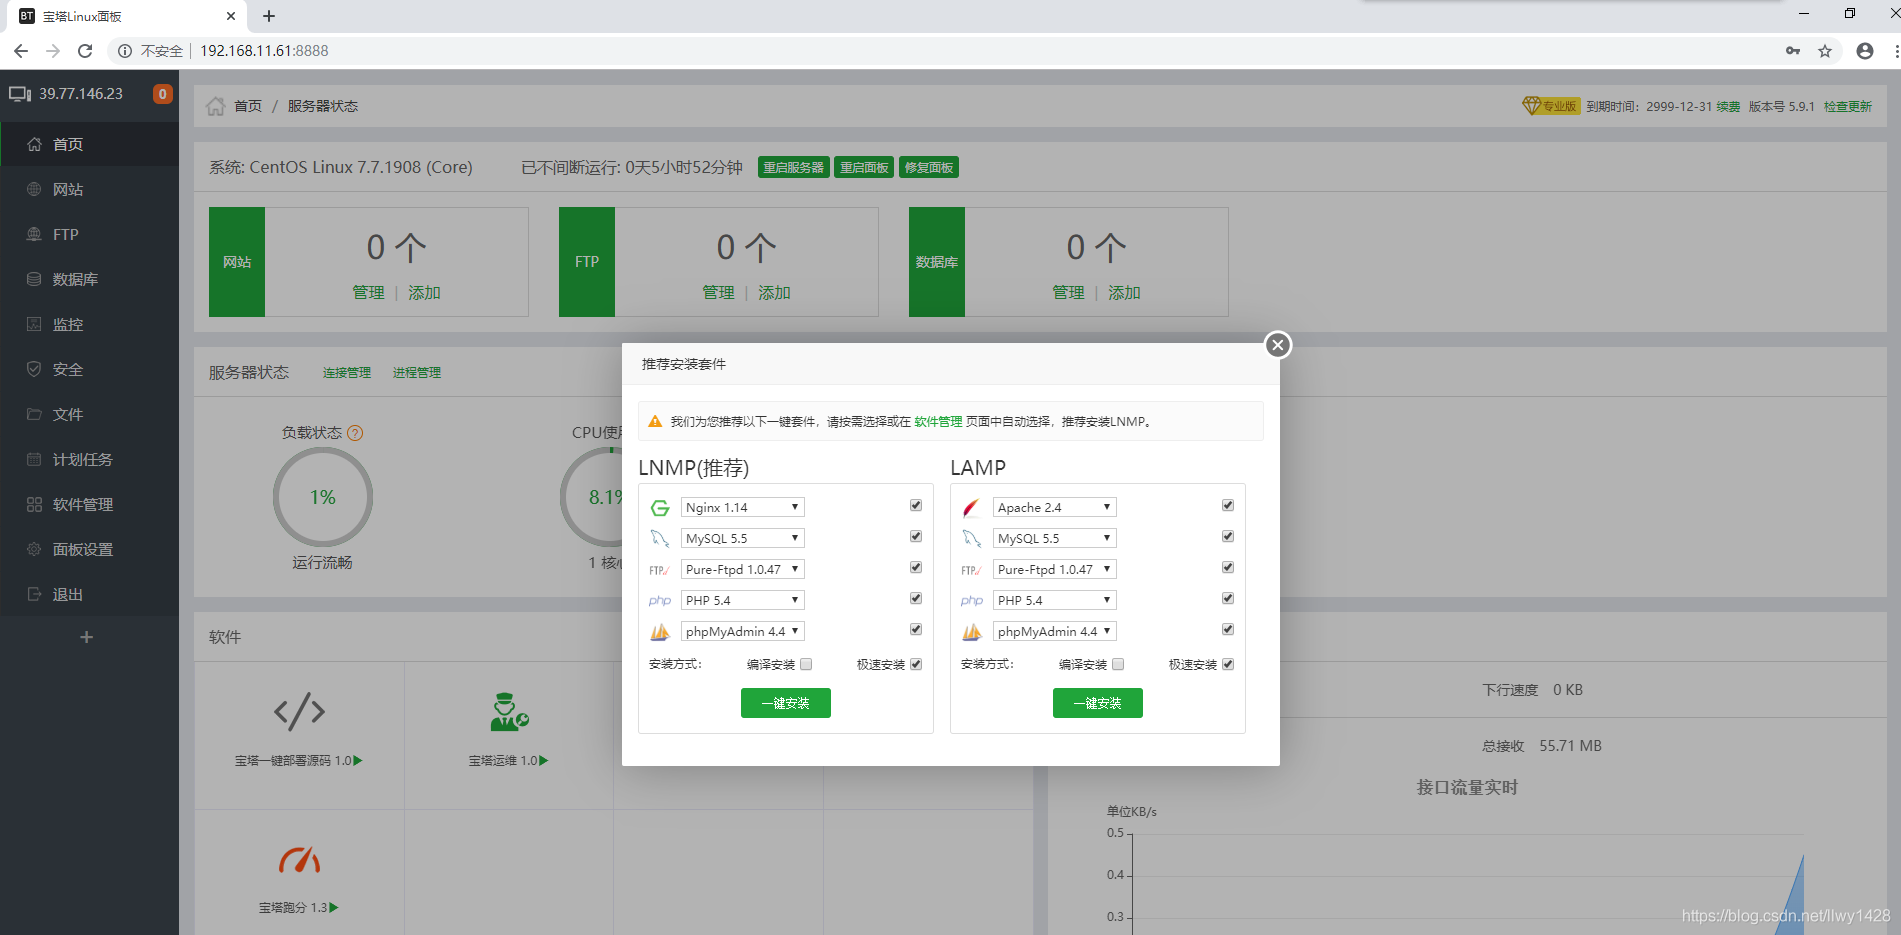Viewport: 1901px width, 935px height.
Task: Click the phpMyAdmin sailboat icon in LAMP
Action: pyautogui.click(x=972, y=632)
